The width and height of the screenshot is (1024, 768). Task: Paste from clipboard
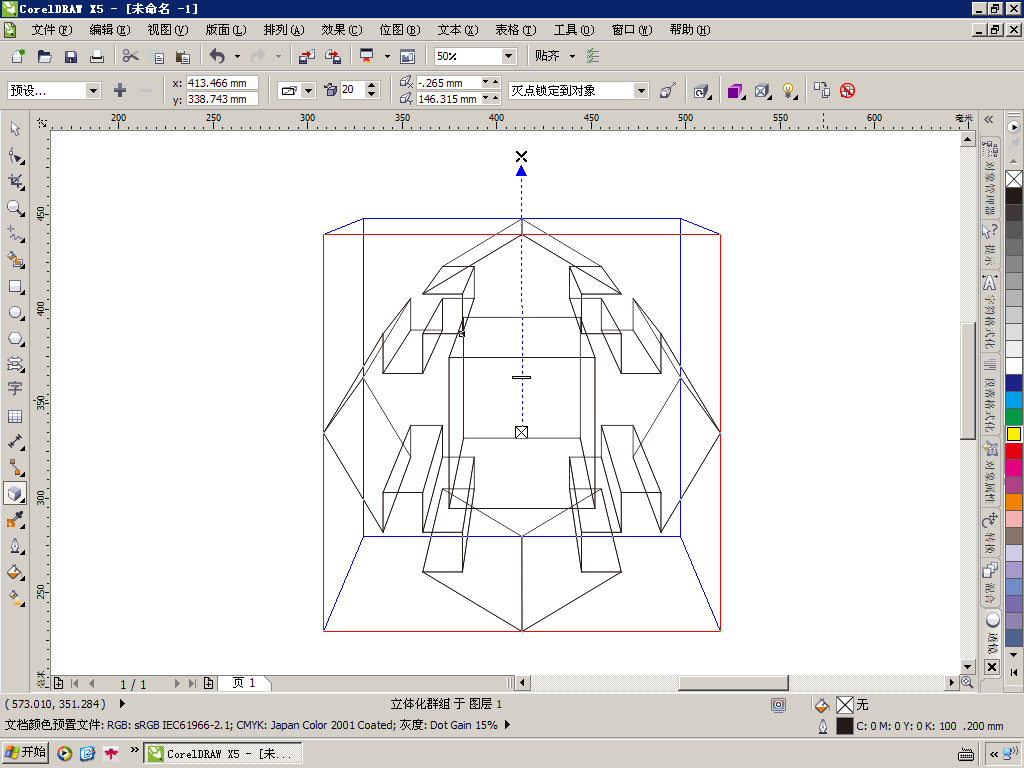tap(183, 56)
